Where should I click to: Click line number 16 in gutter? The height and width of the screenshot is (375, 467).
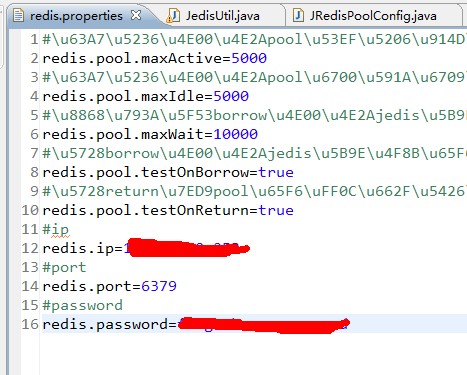point(30,324)
